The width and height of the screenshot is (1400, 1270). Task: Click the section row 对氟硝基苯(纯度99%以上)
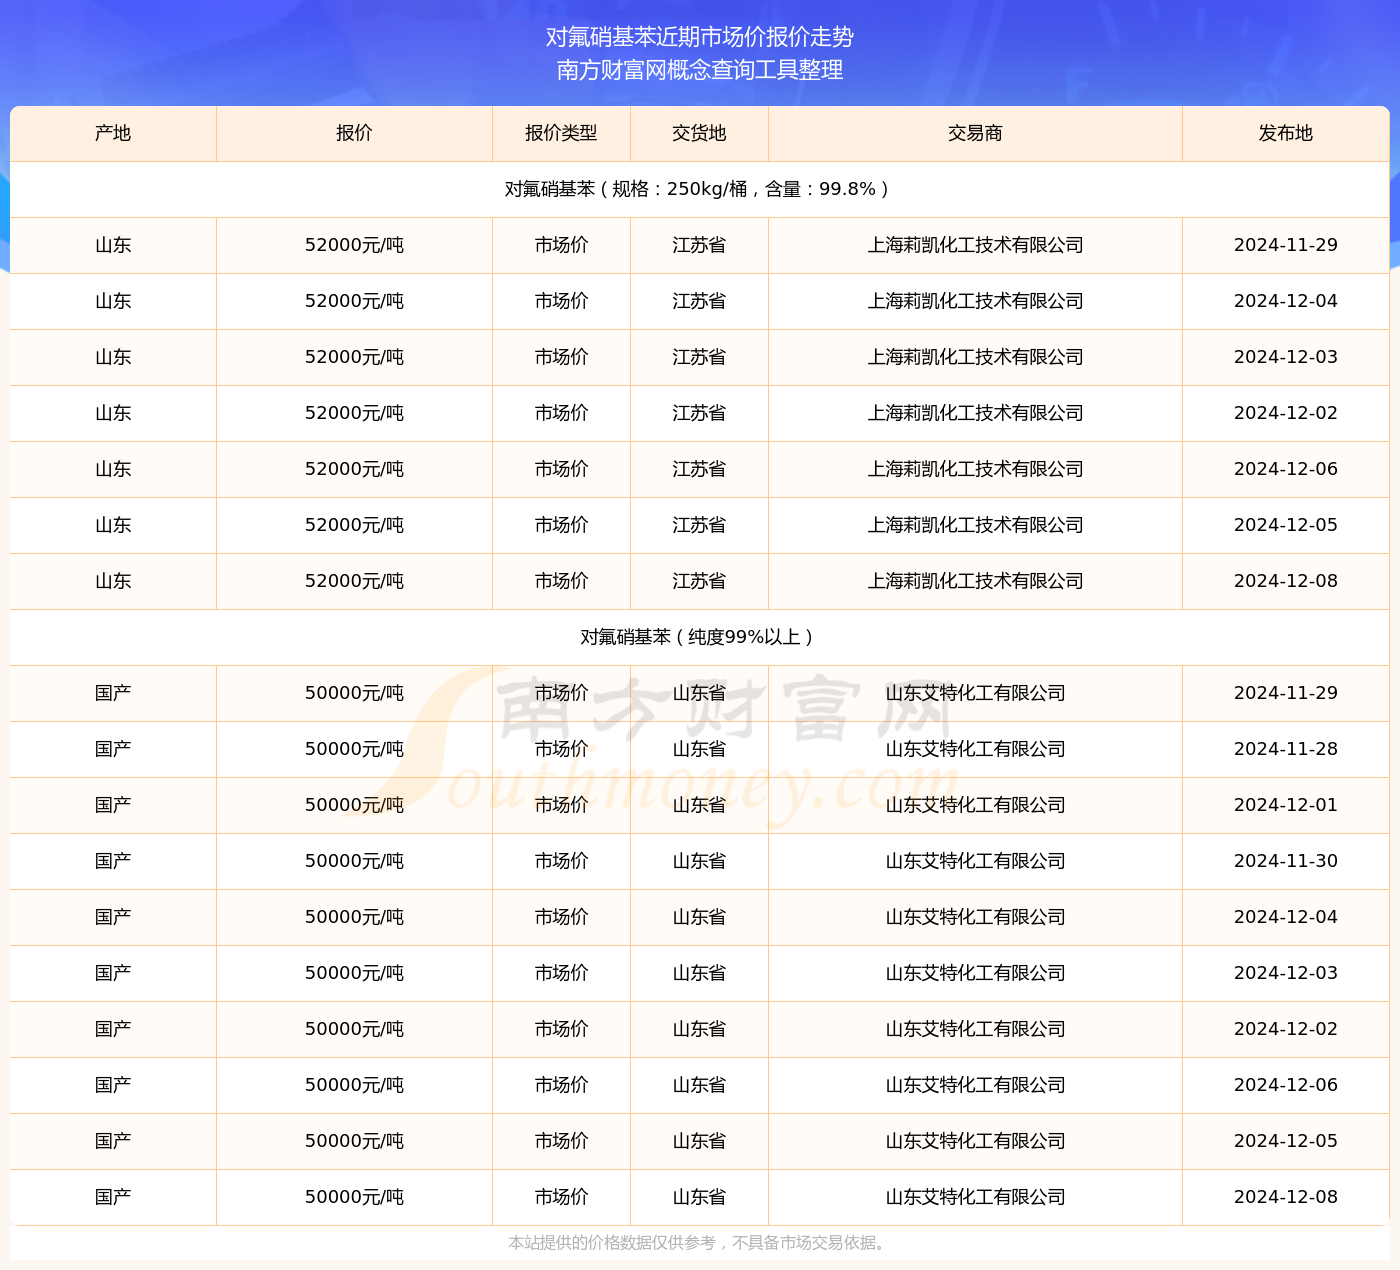700,637
